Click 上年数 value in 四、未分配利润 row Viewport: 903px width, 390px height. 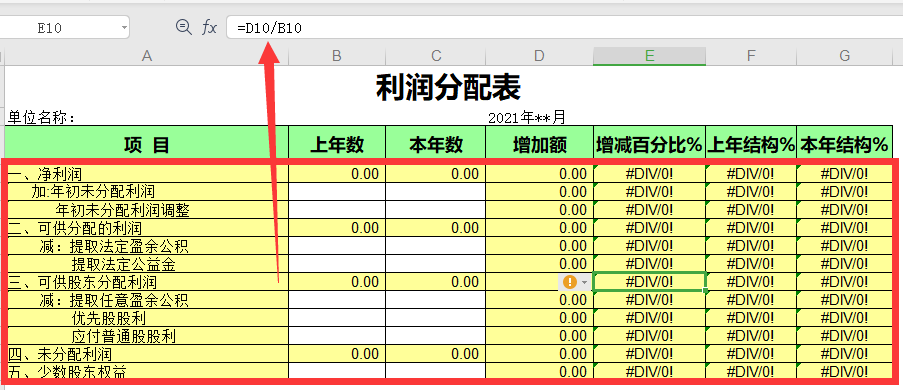tap(337, 354)
